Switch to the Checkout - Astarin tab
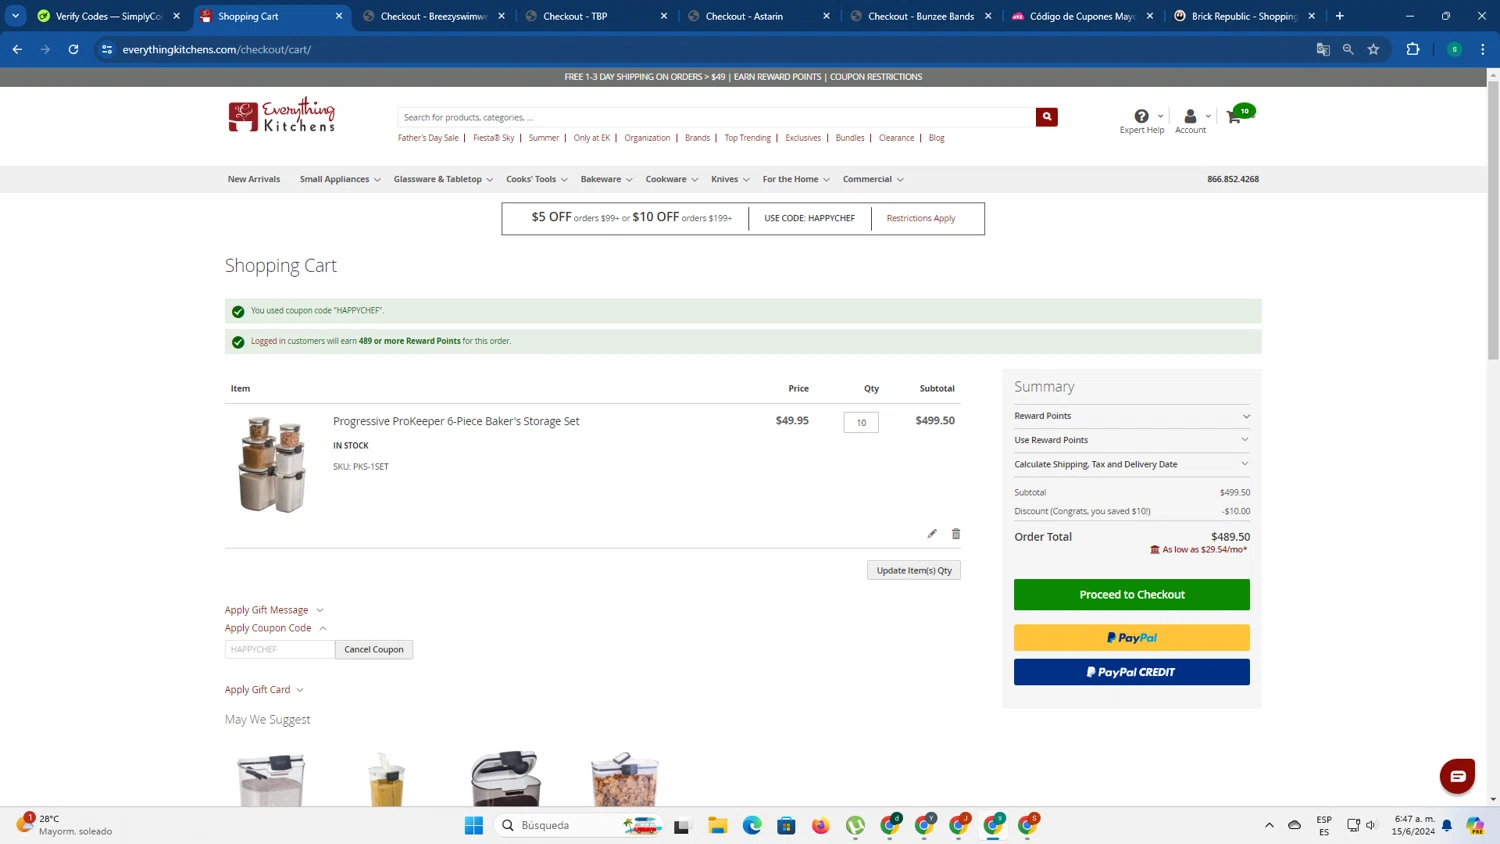 coord(758,16)
